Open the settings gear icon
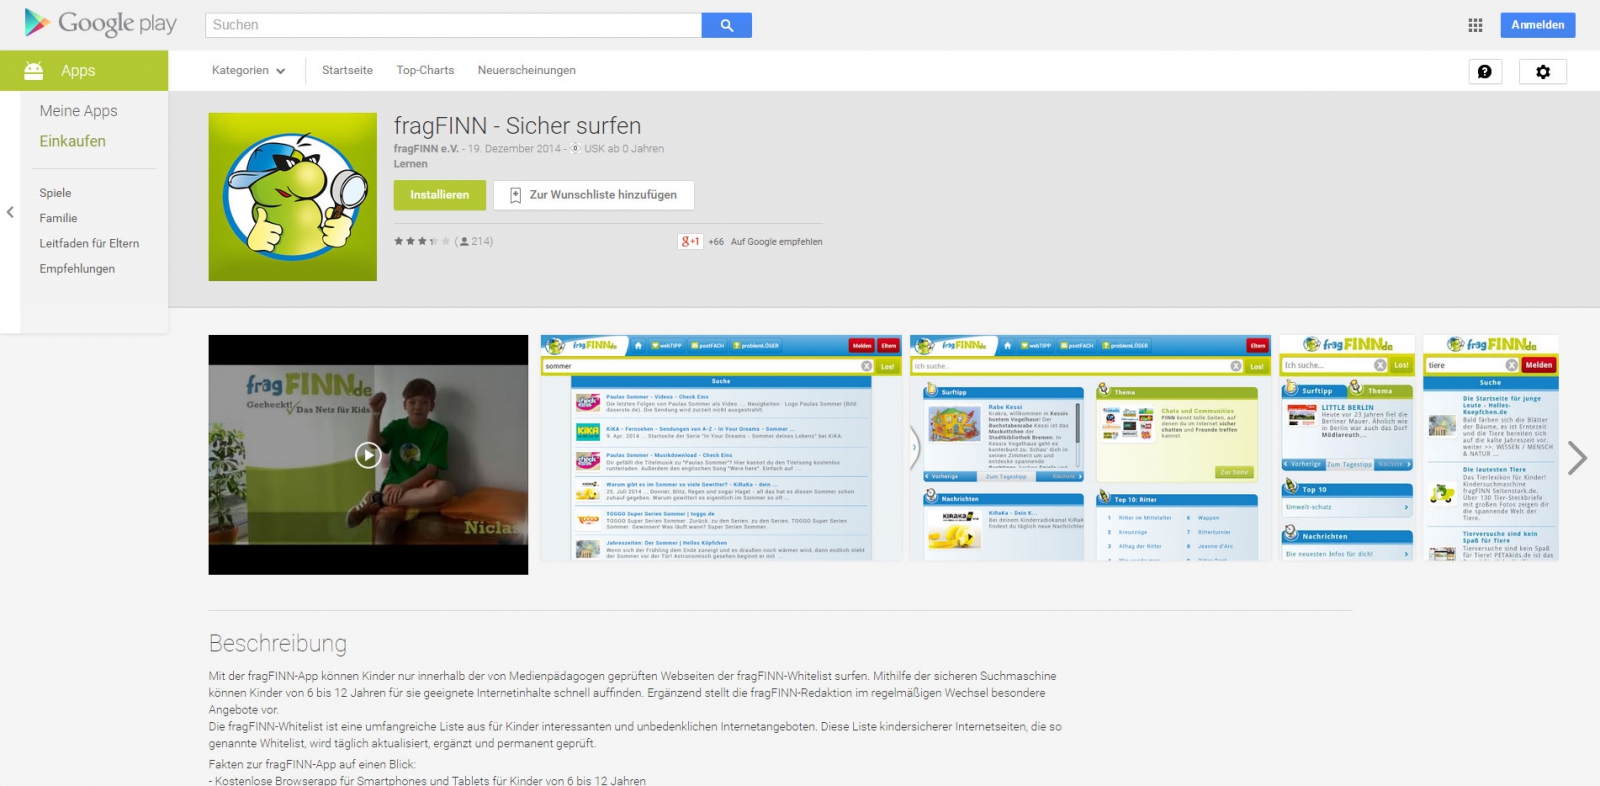1600x786 pixels. (1543, 71)
